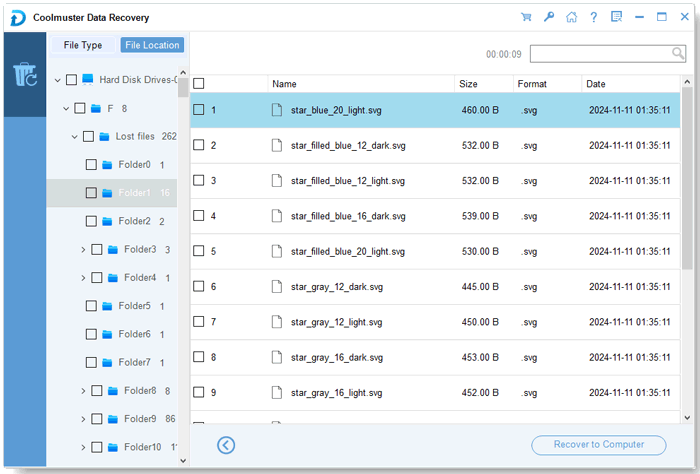Click the F drive folder icon
Viewport: 700px width, 474px height.
(x=96, y=108)
